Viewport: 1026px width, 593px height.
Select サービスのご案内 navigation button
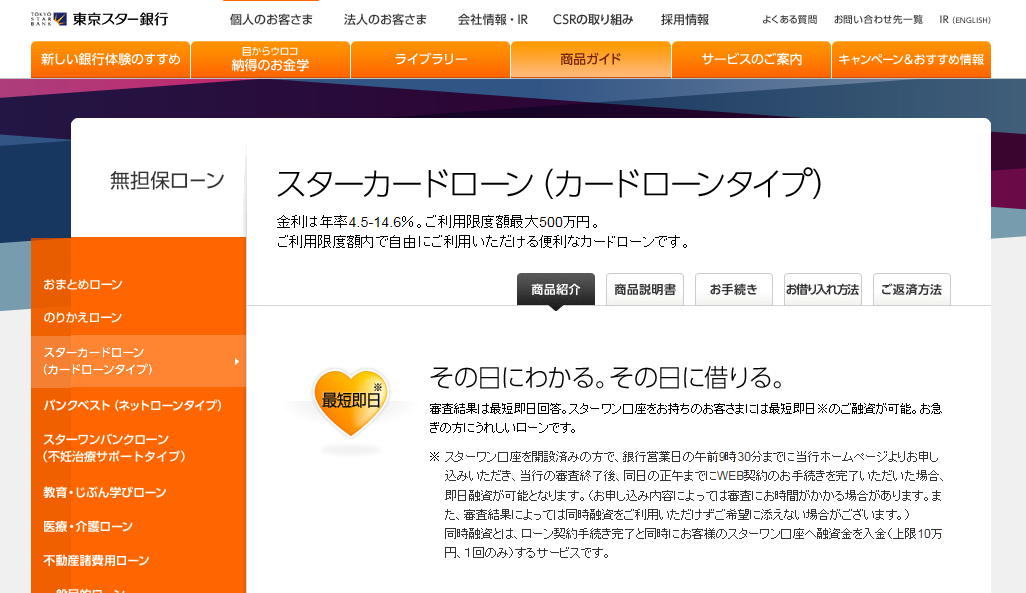click(x=751, y=60)
